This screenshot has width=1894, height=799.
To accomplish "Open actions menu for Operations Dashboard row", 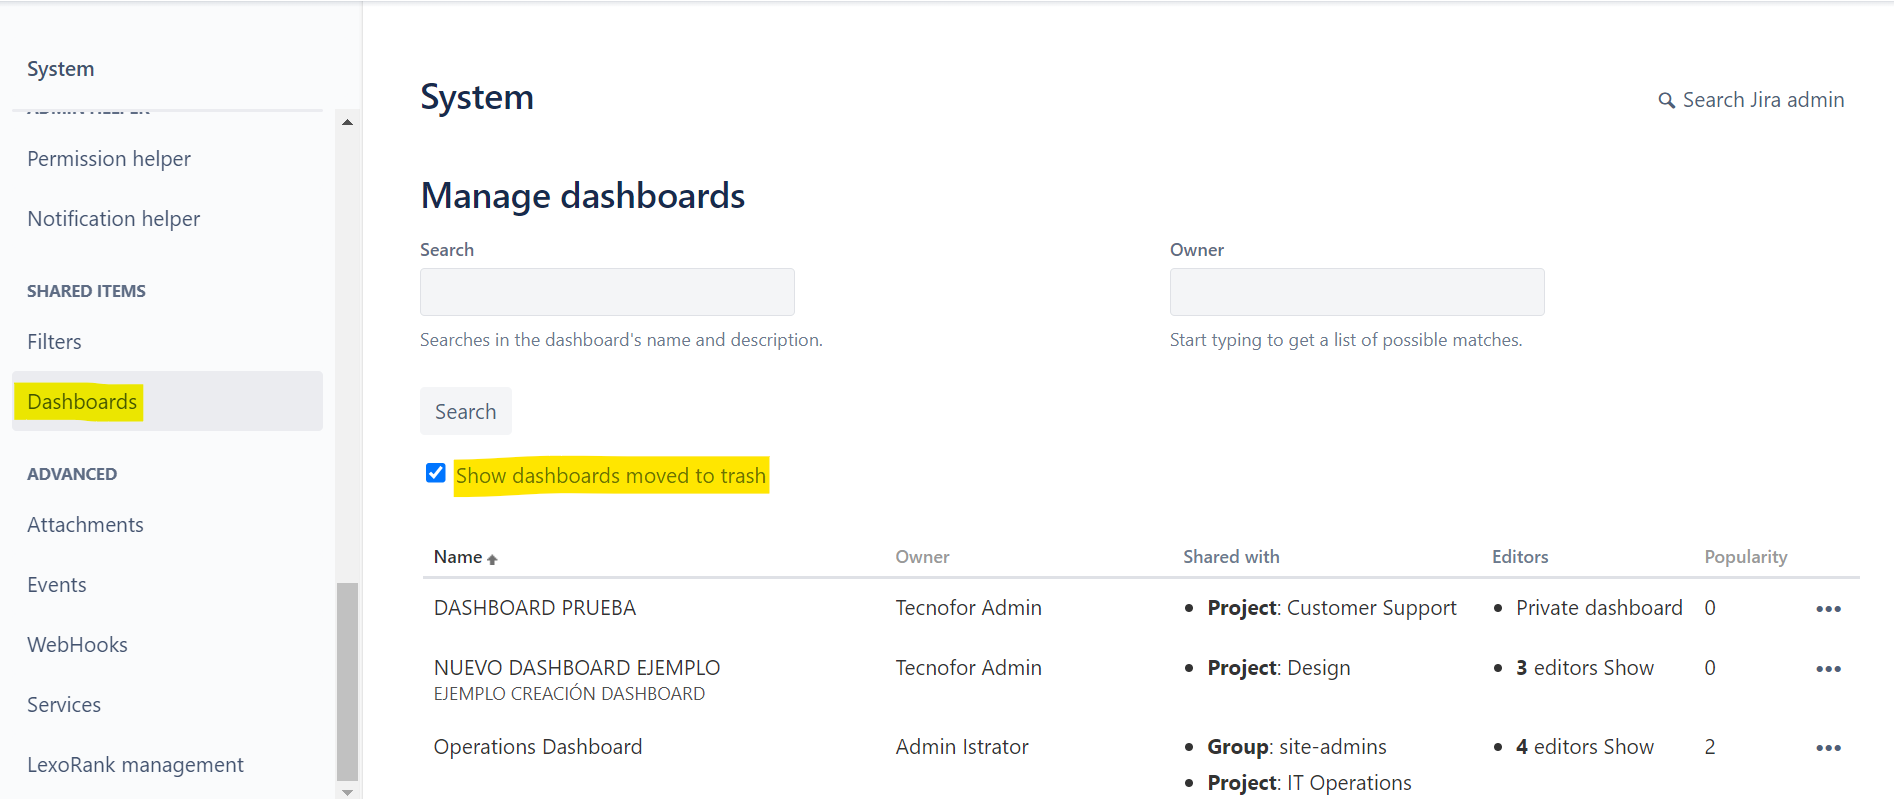I will [1828, 748].
